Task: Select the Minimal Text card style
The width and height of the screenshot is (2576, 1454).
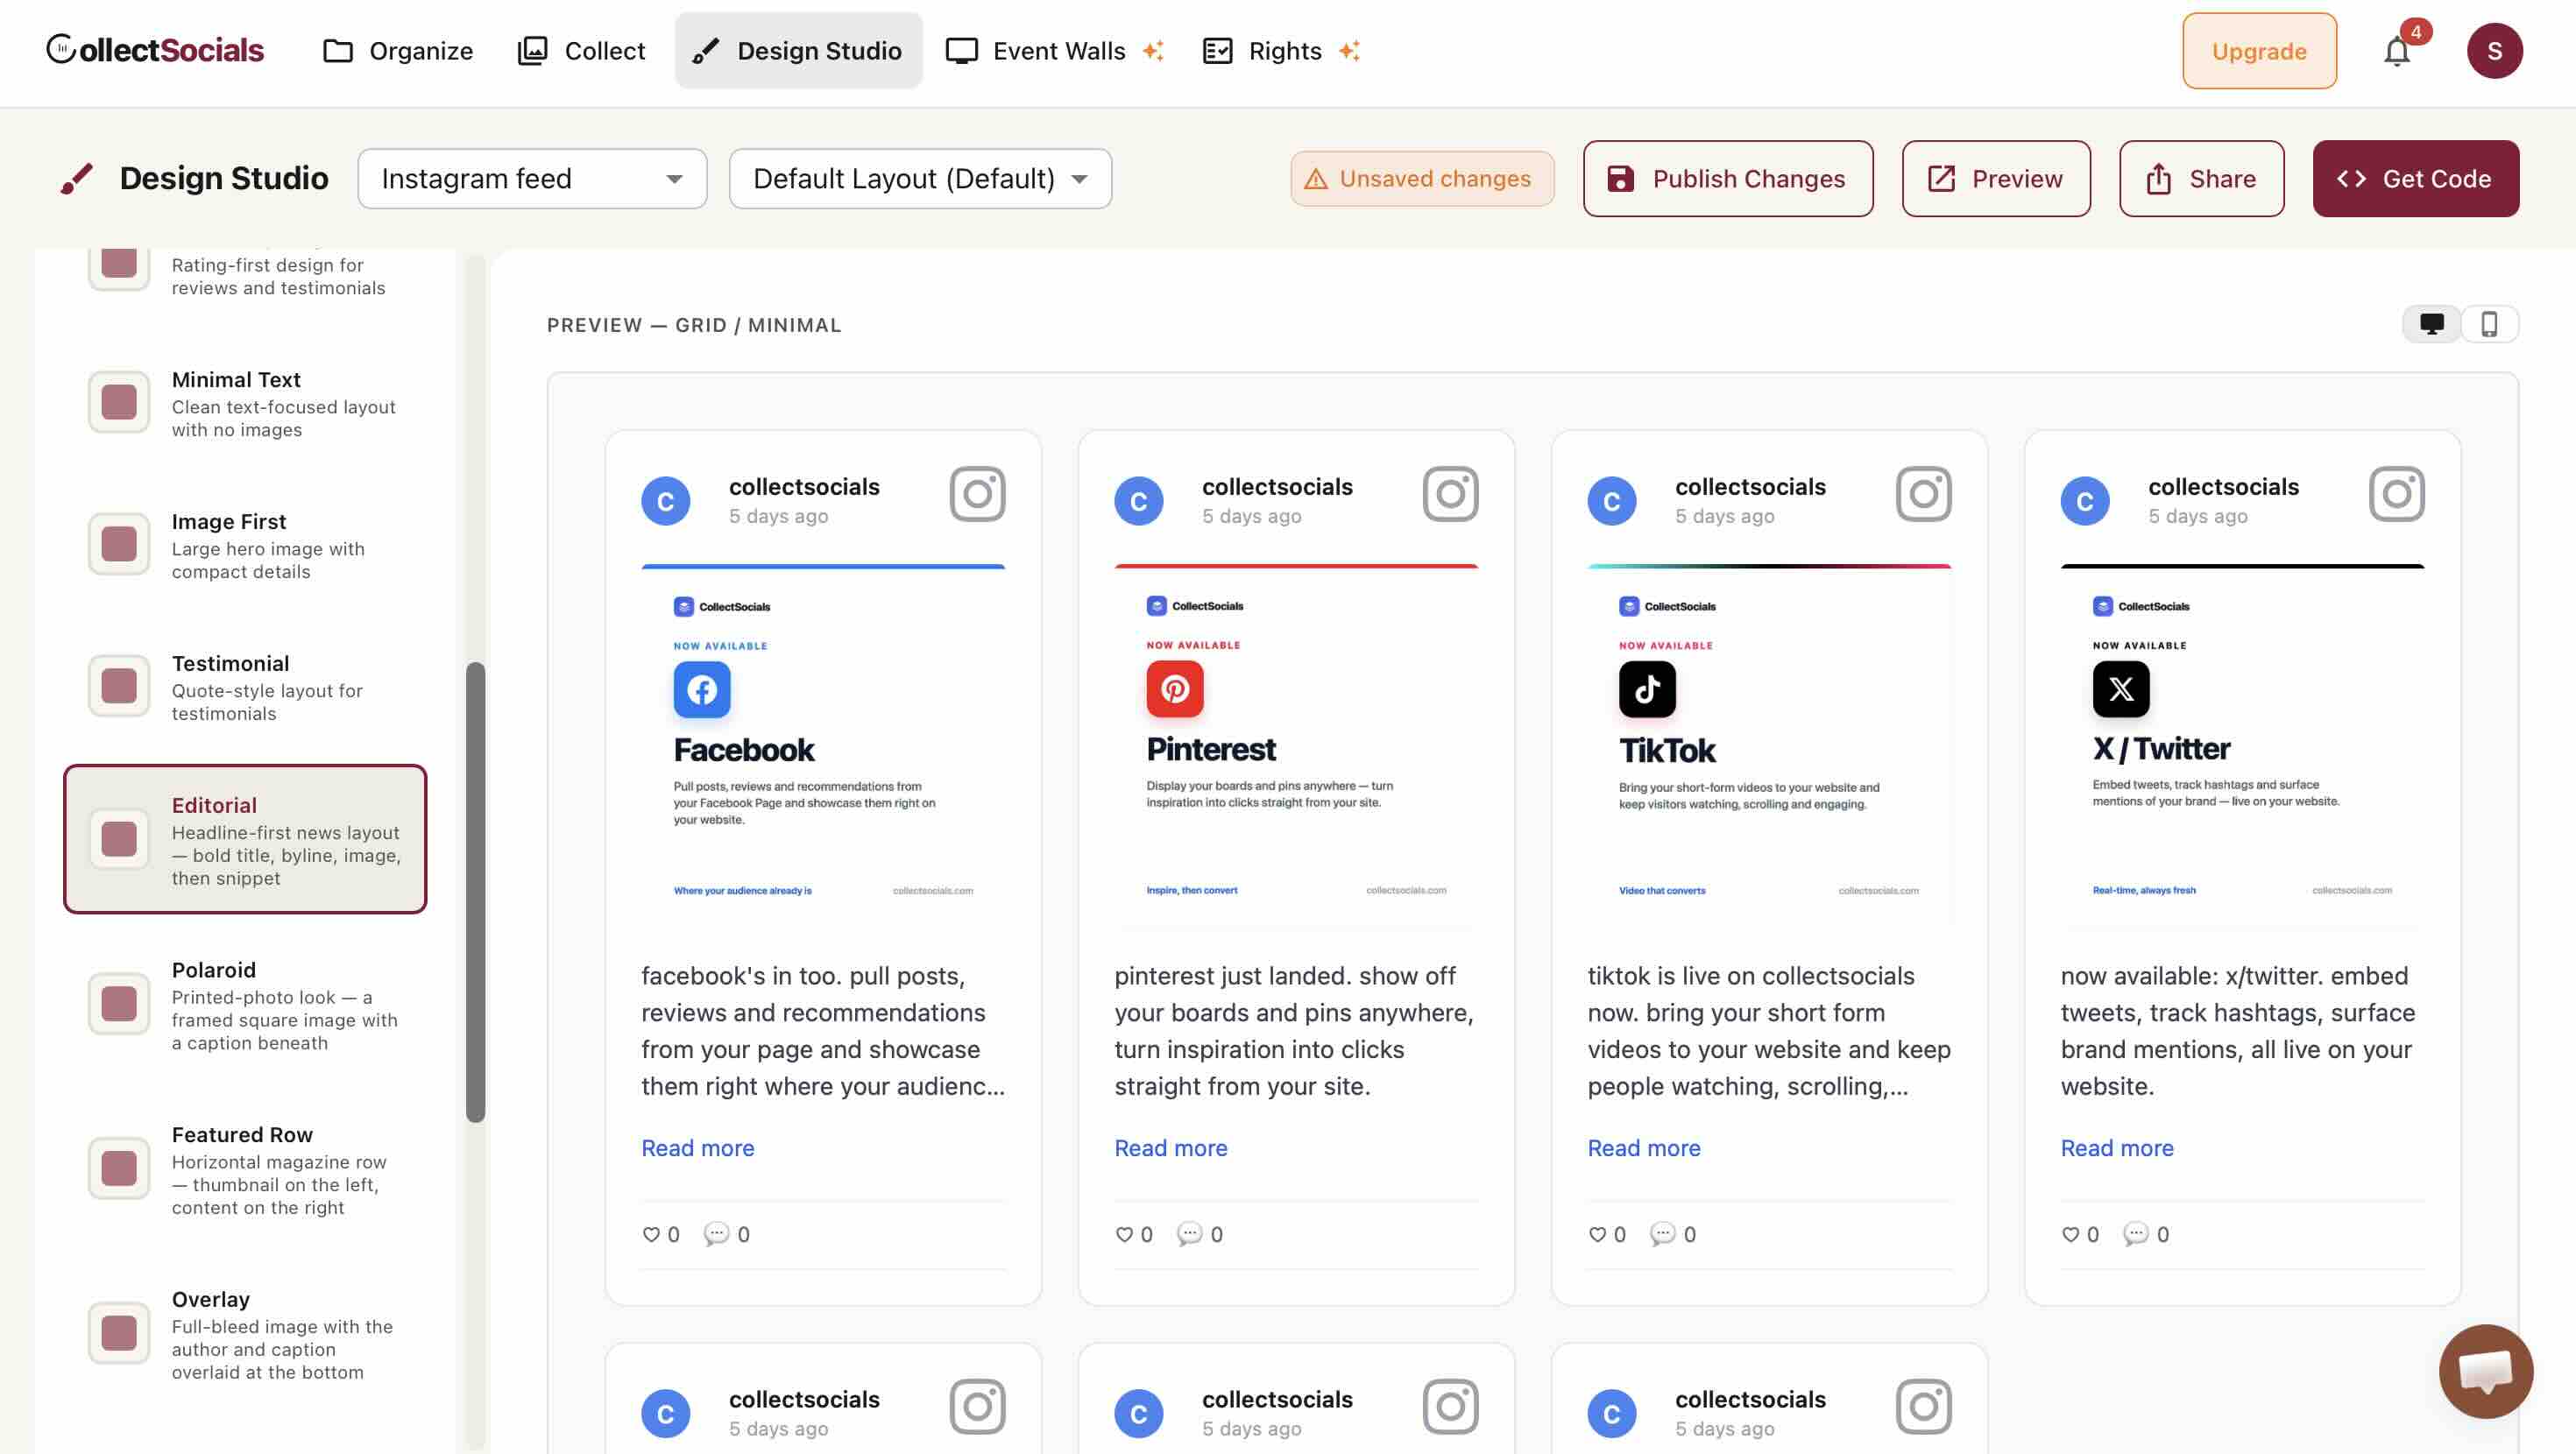Action: pos(245,403)
